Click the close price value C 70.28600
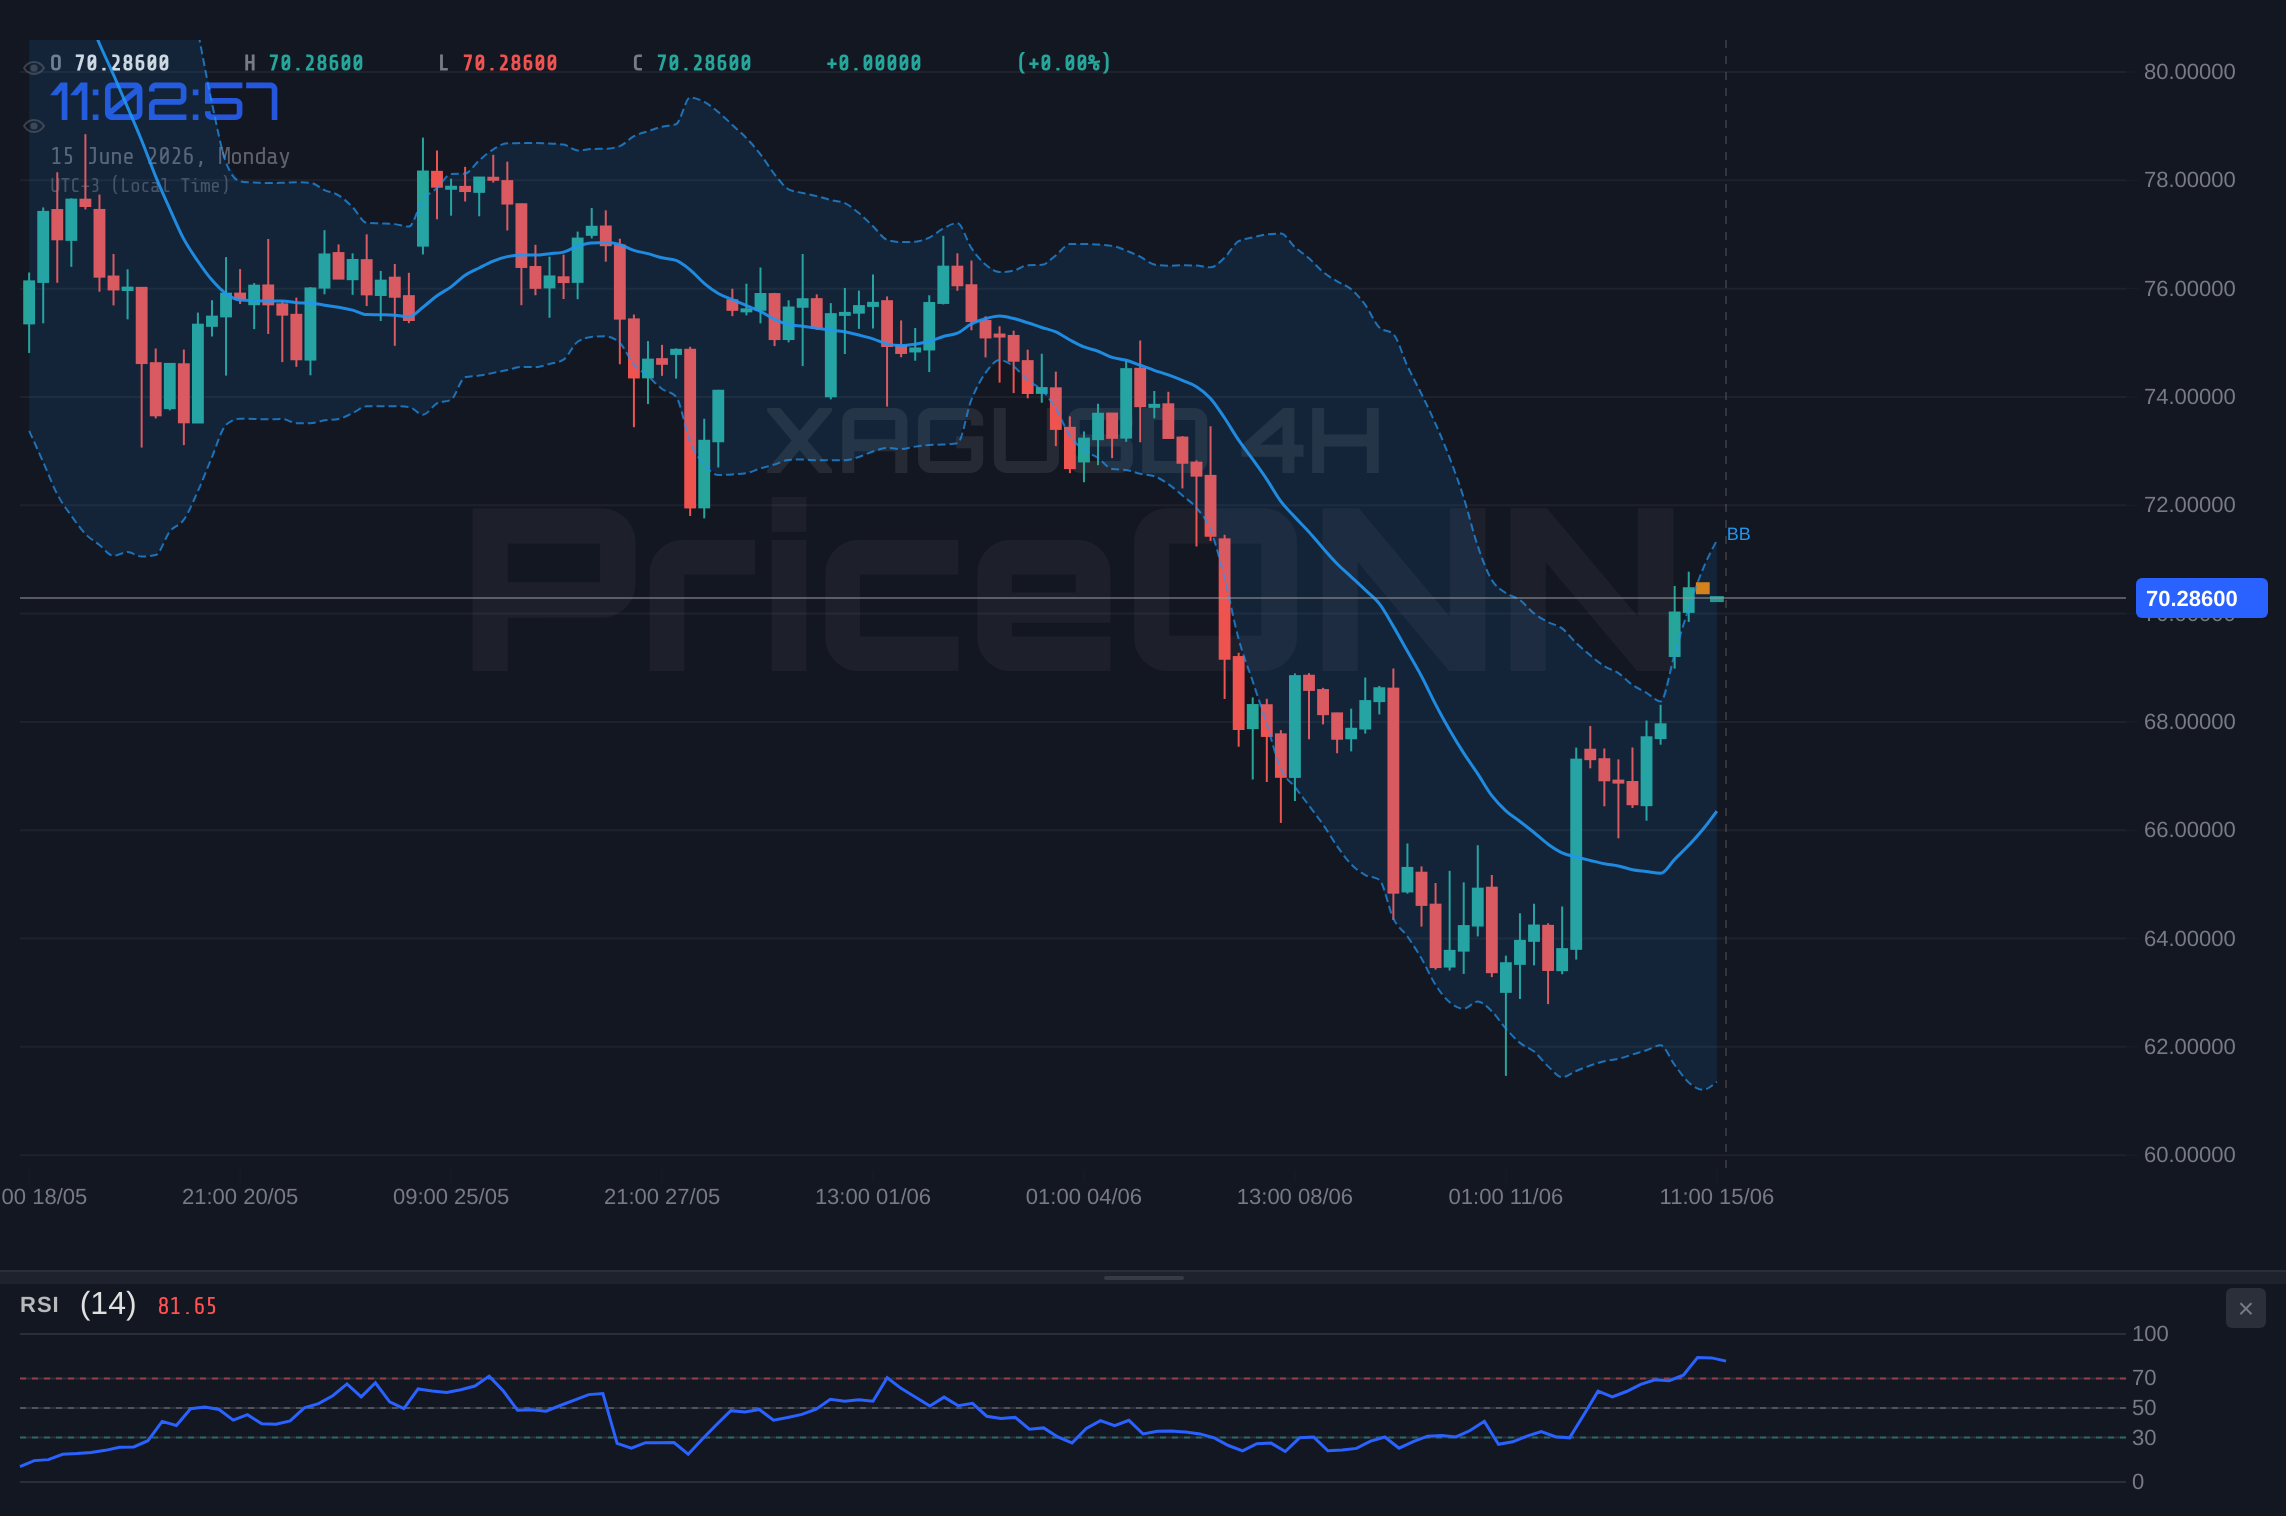This screenshot has width=2286, height=1516. coord(692,63)
